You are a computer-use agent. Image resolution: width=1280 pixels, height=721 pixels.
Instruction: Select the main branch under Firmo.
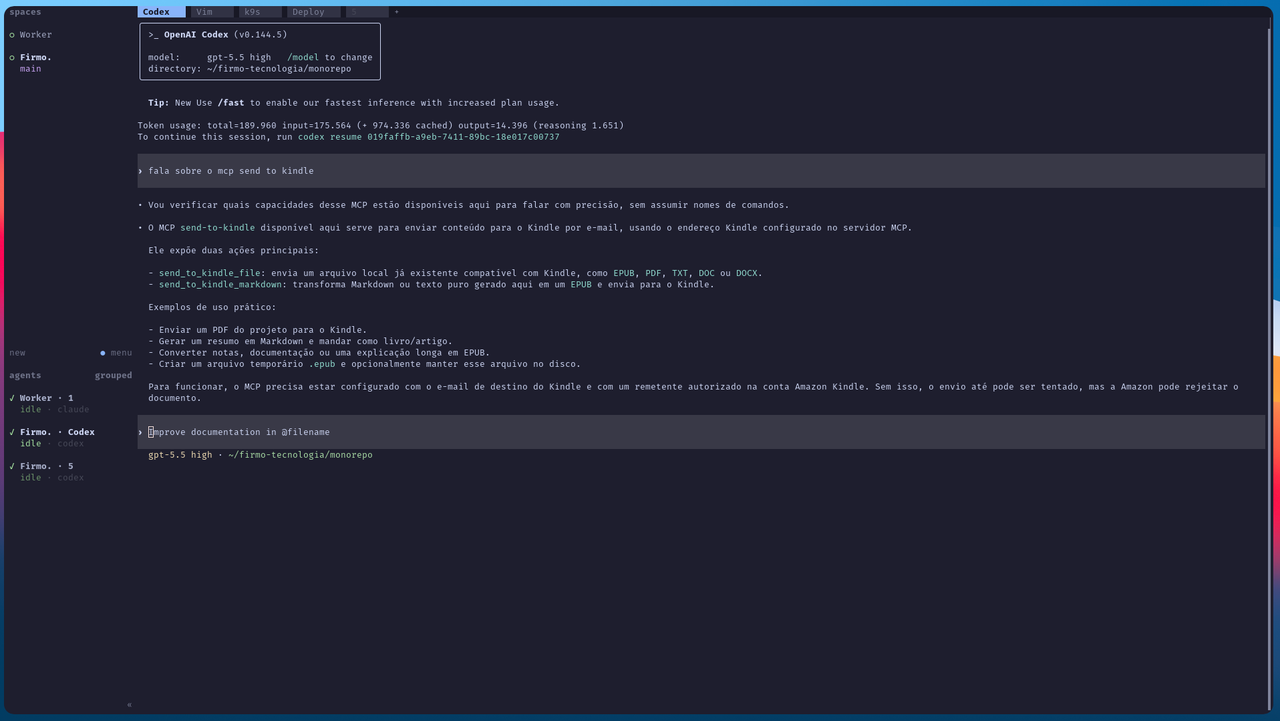(31, 69)
